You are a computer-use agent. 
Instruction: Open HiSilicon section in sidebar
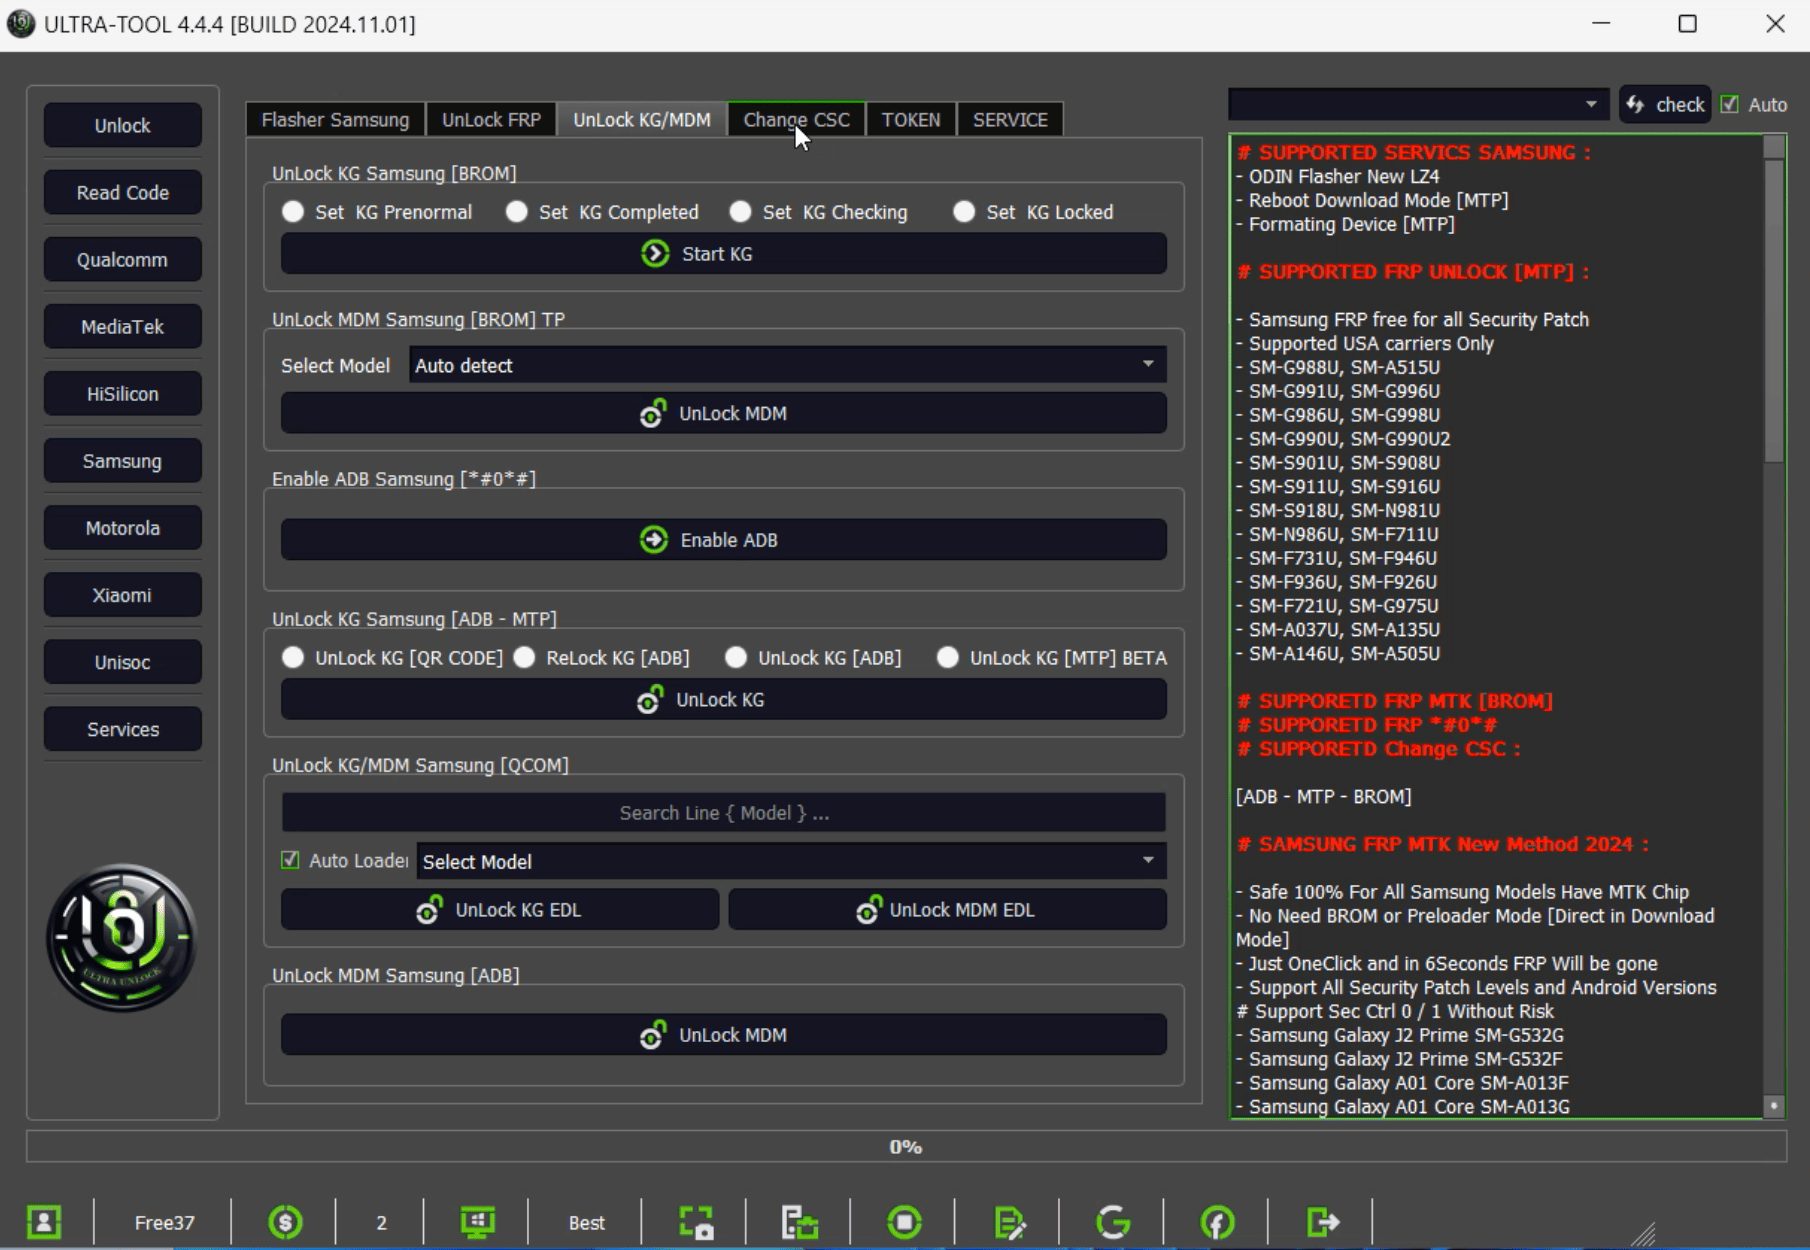point(122,393)
